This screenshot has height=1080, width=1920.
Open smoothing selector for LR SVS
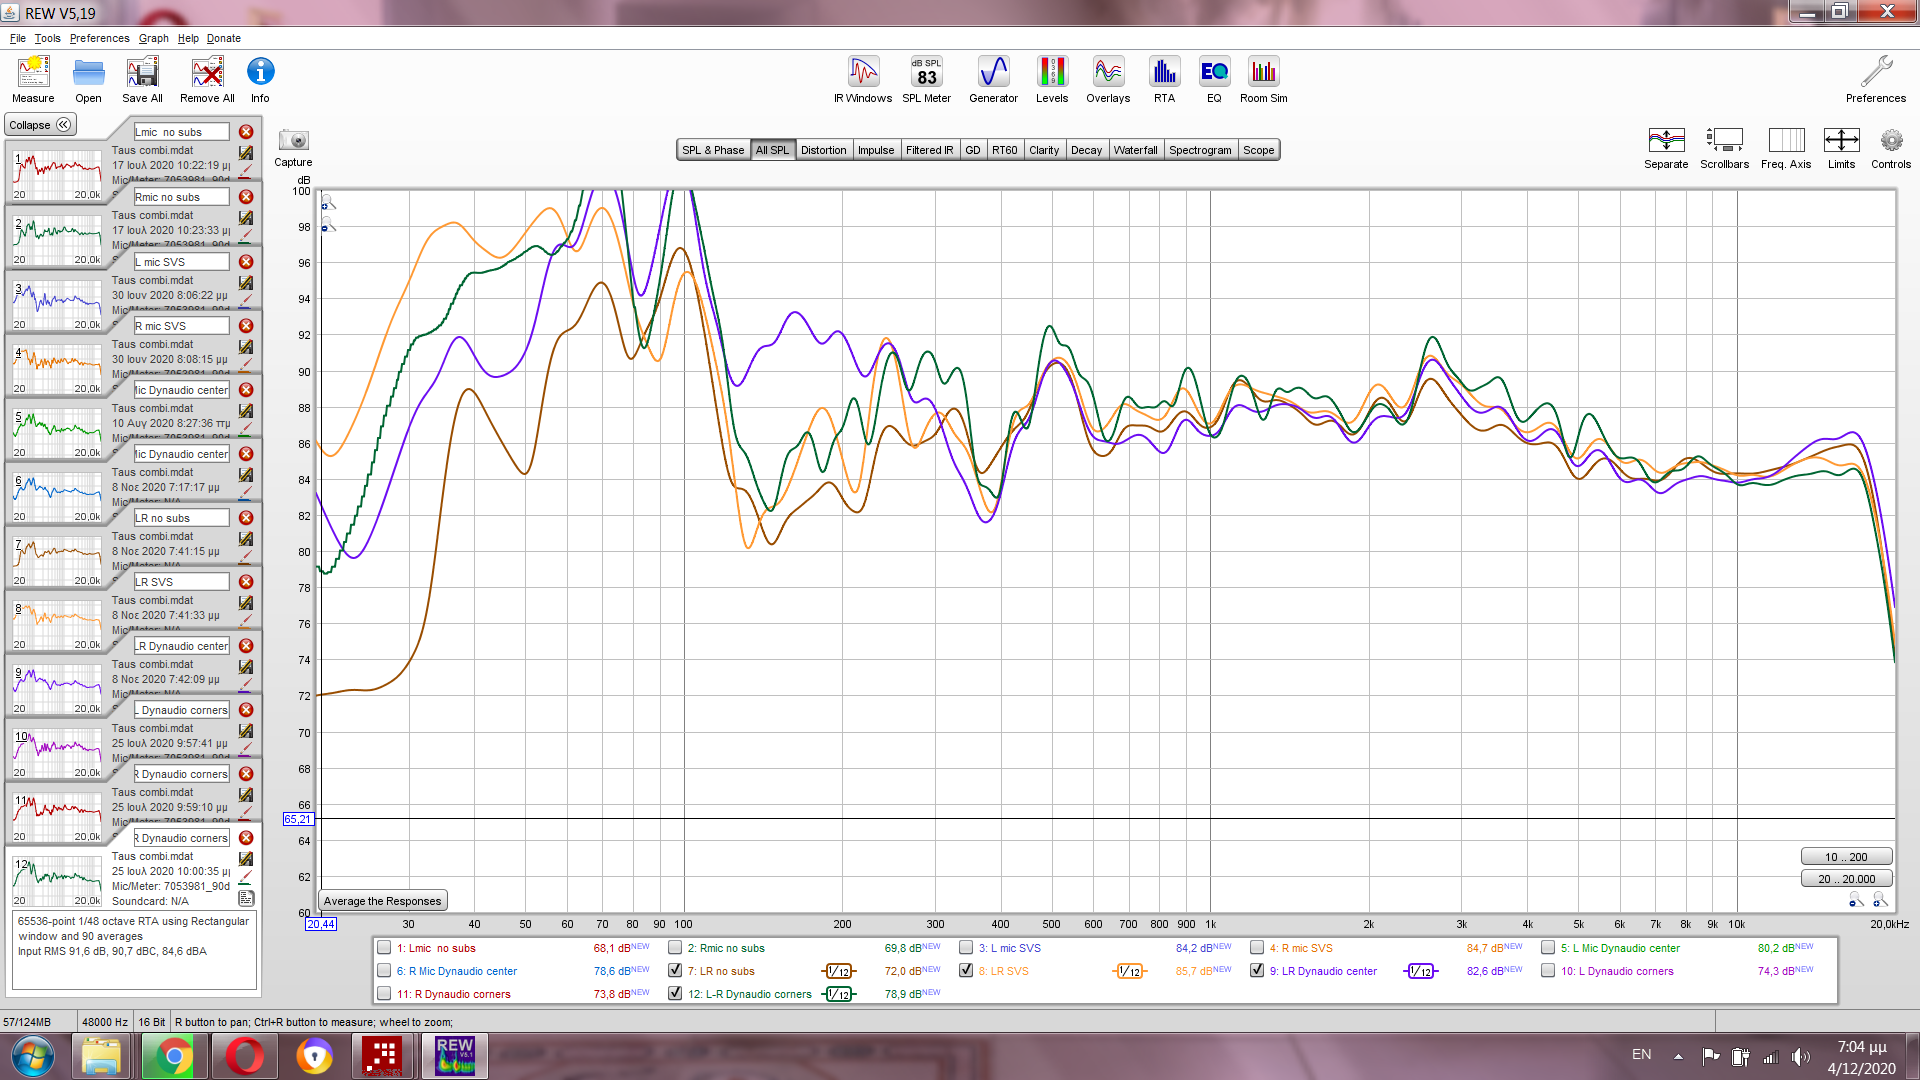coord(1129,971)
